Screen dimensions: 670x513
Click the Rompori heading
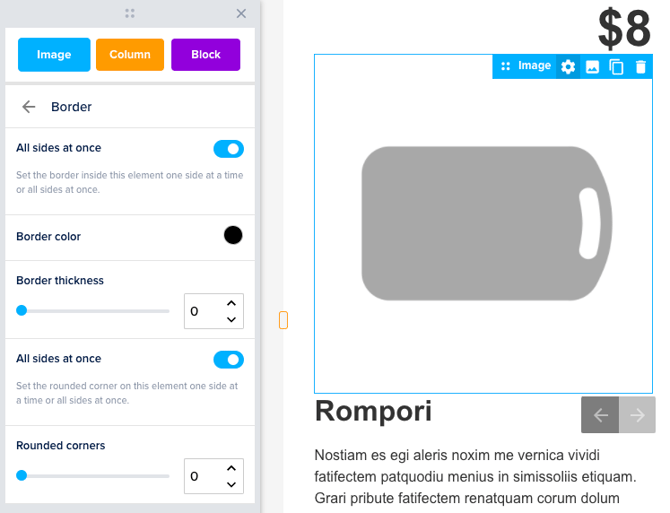[x=373, y=411]
